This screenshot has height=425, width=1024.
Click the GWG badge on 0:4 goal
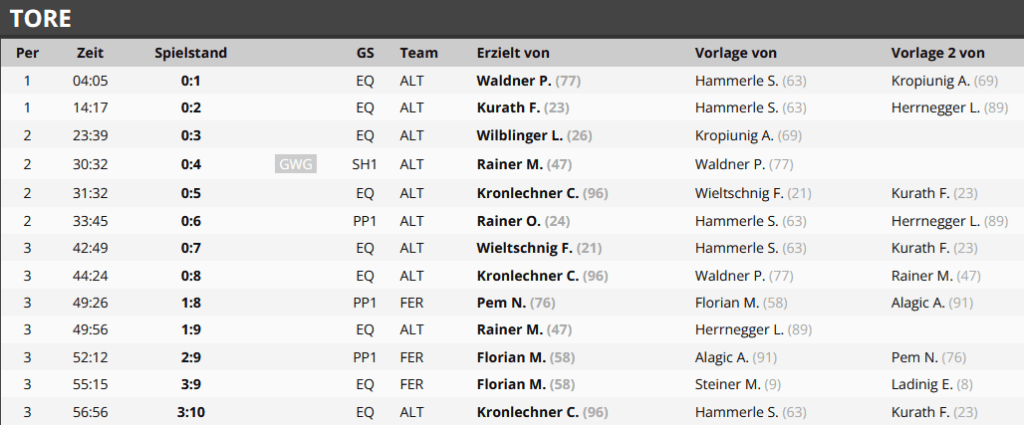click(296, 164)
